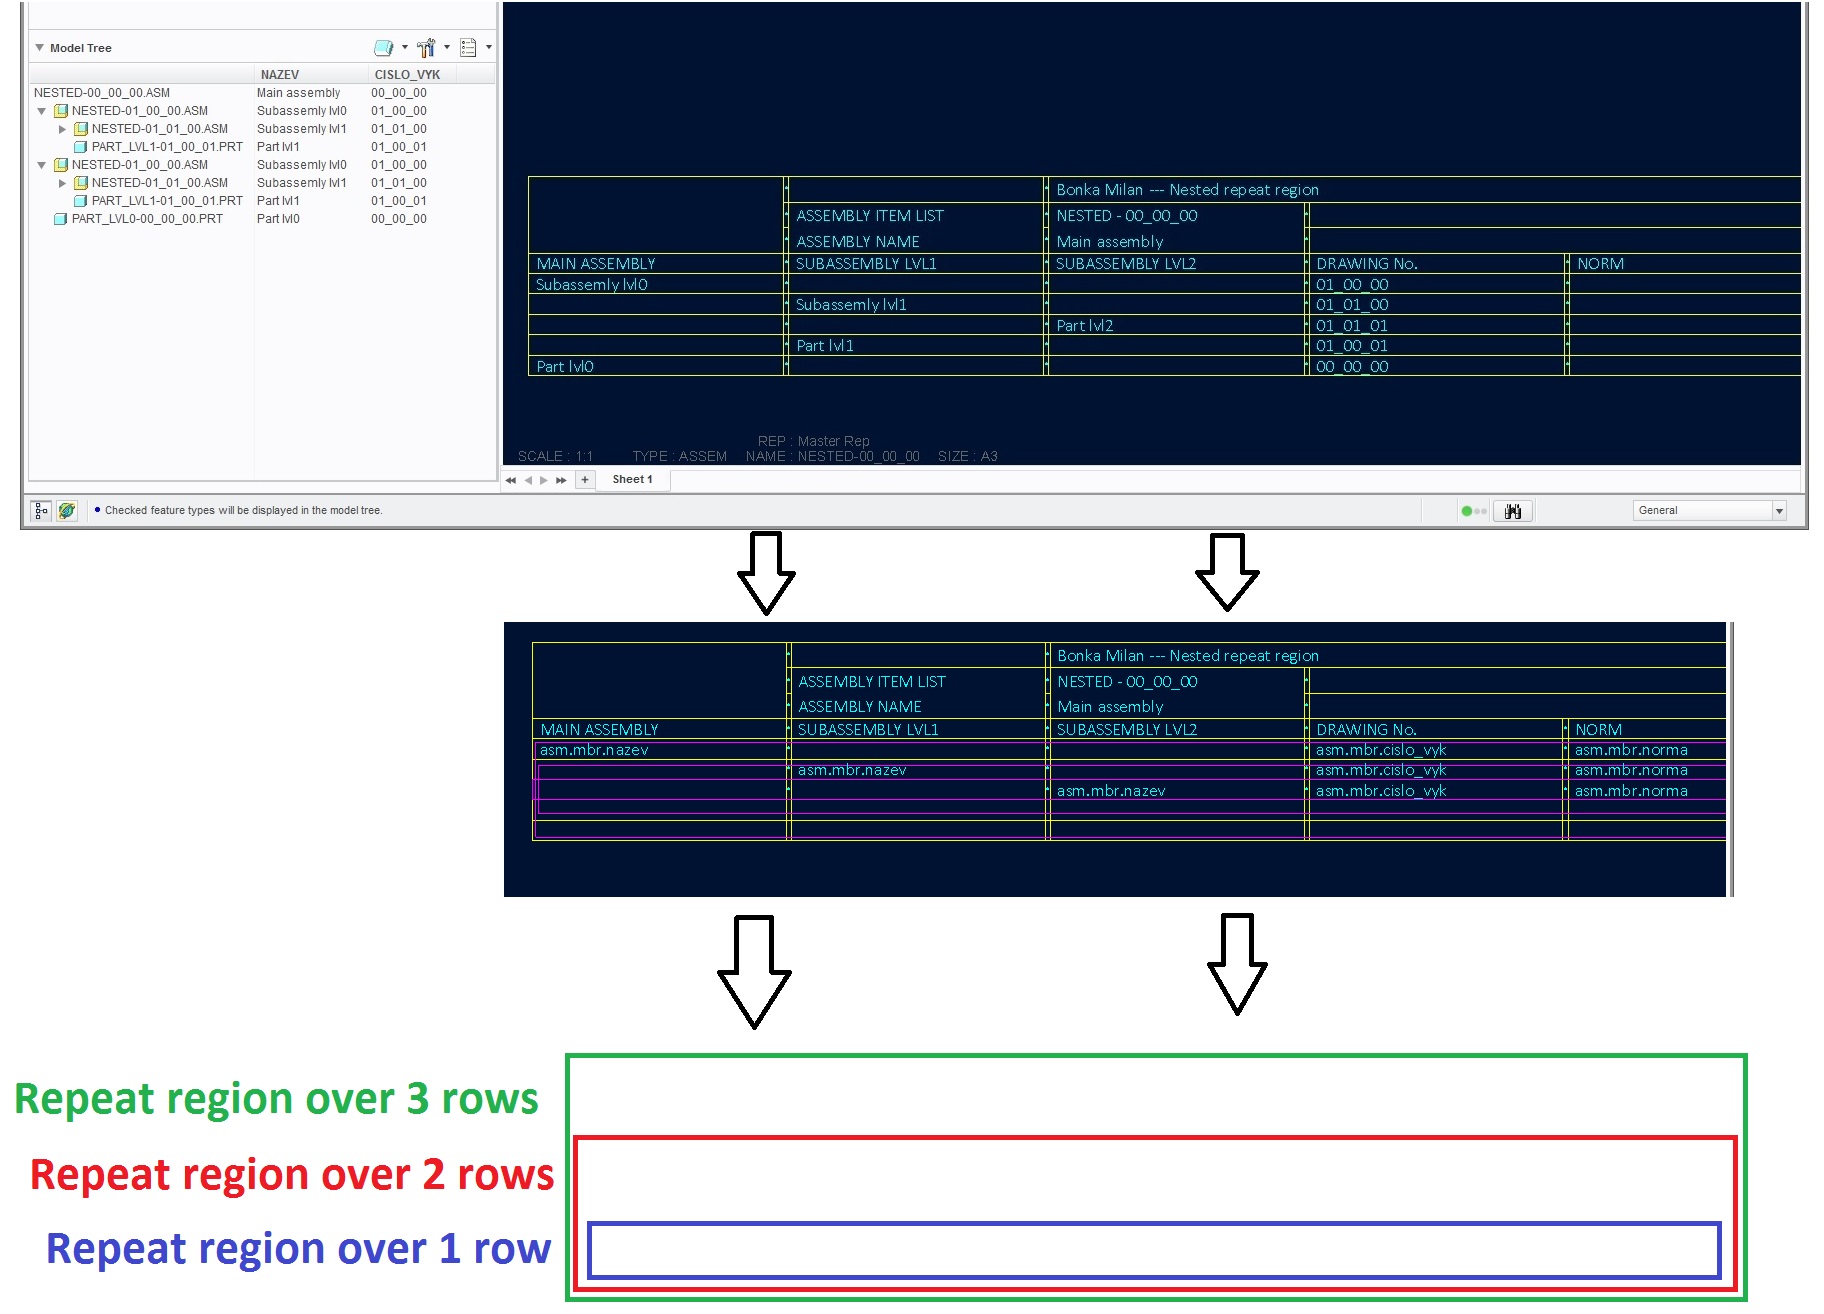Click 'asm.mbr.nazev' under SUBASSEMBLY LVL2 in lower table

click(x=1111, y=791)
